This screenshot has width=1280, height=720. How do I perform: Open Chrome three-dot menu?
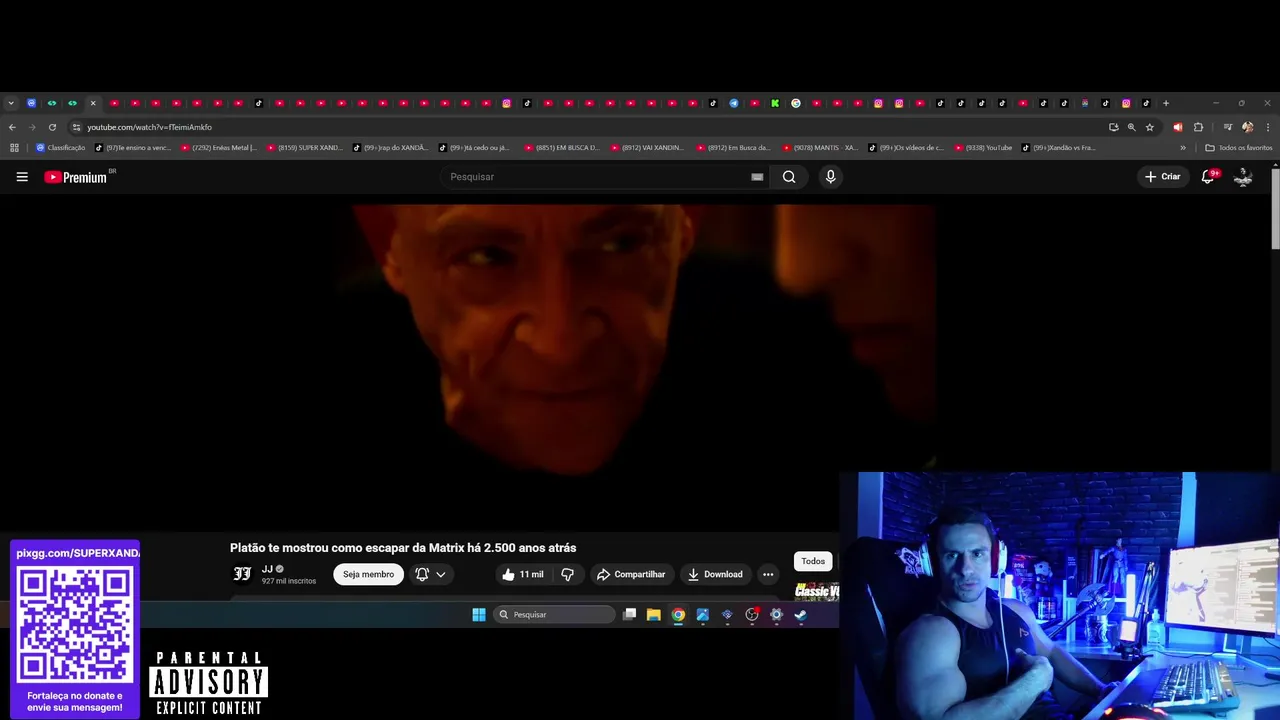pos(1268,127)
